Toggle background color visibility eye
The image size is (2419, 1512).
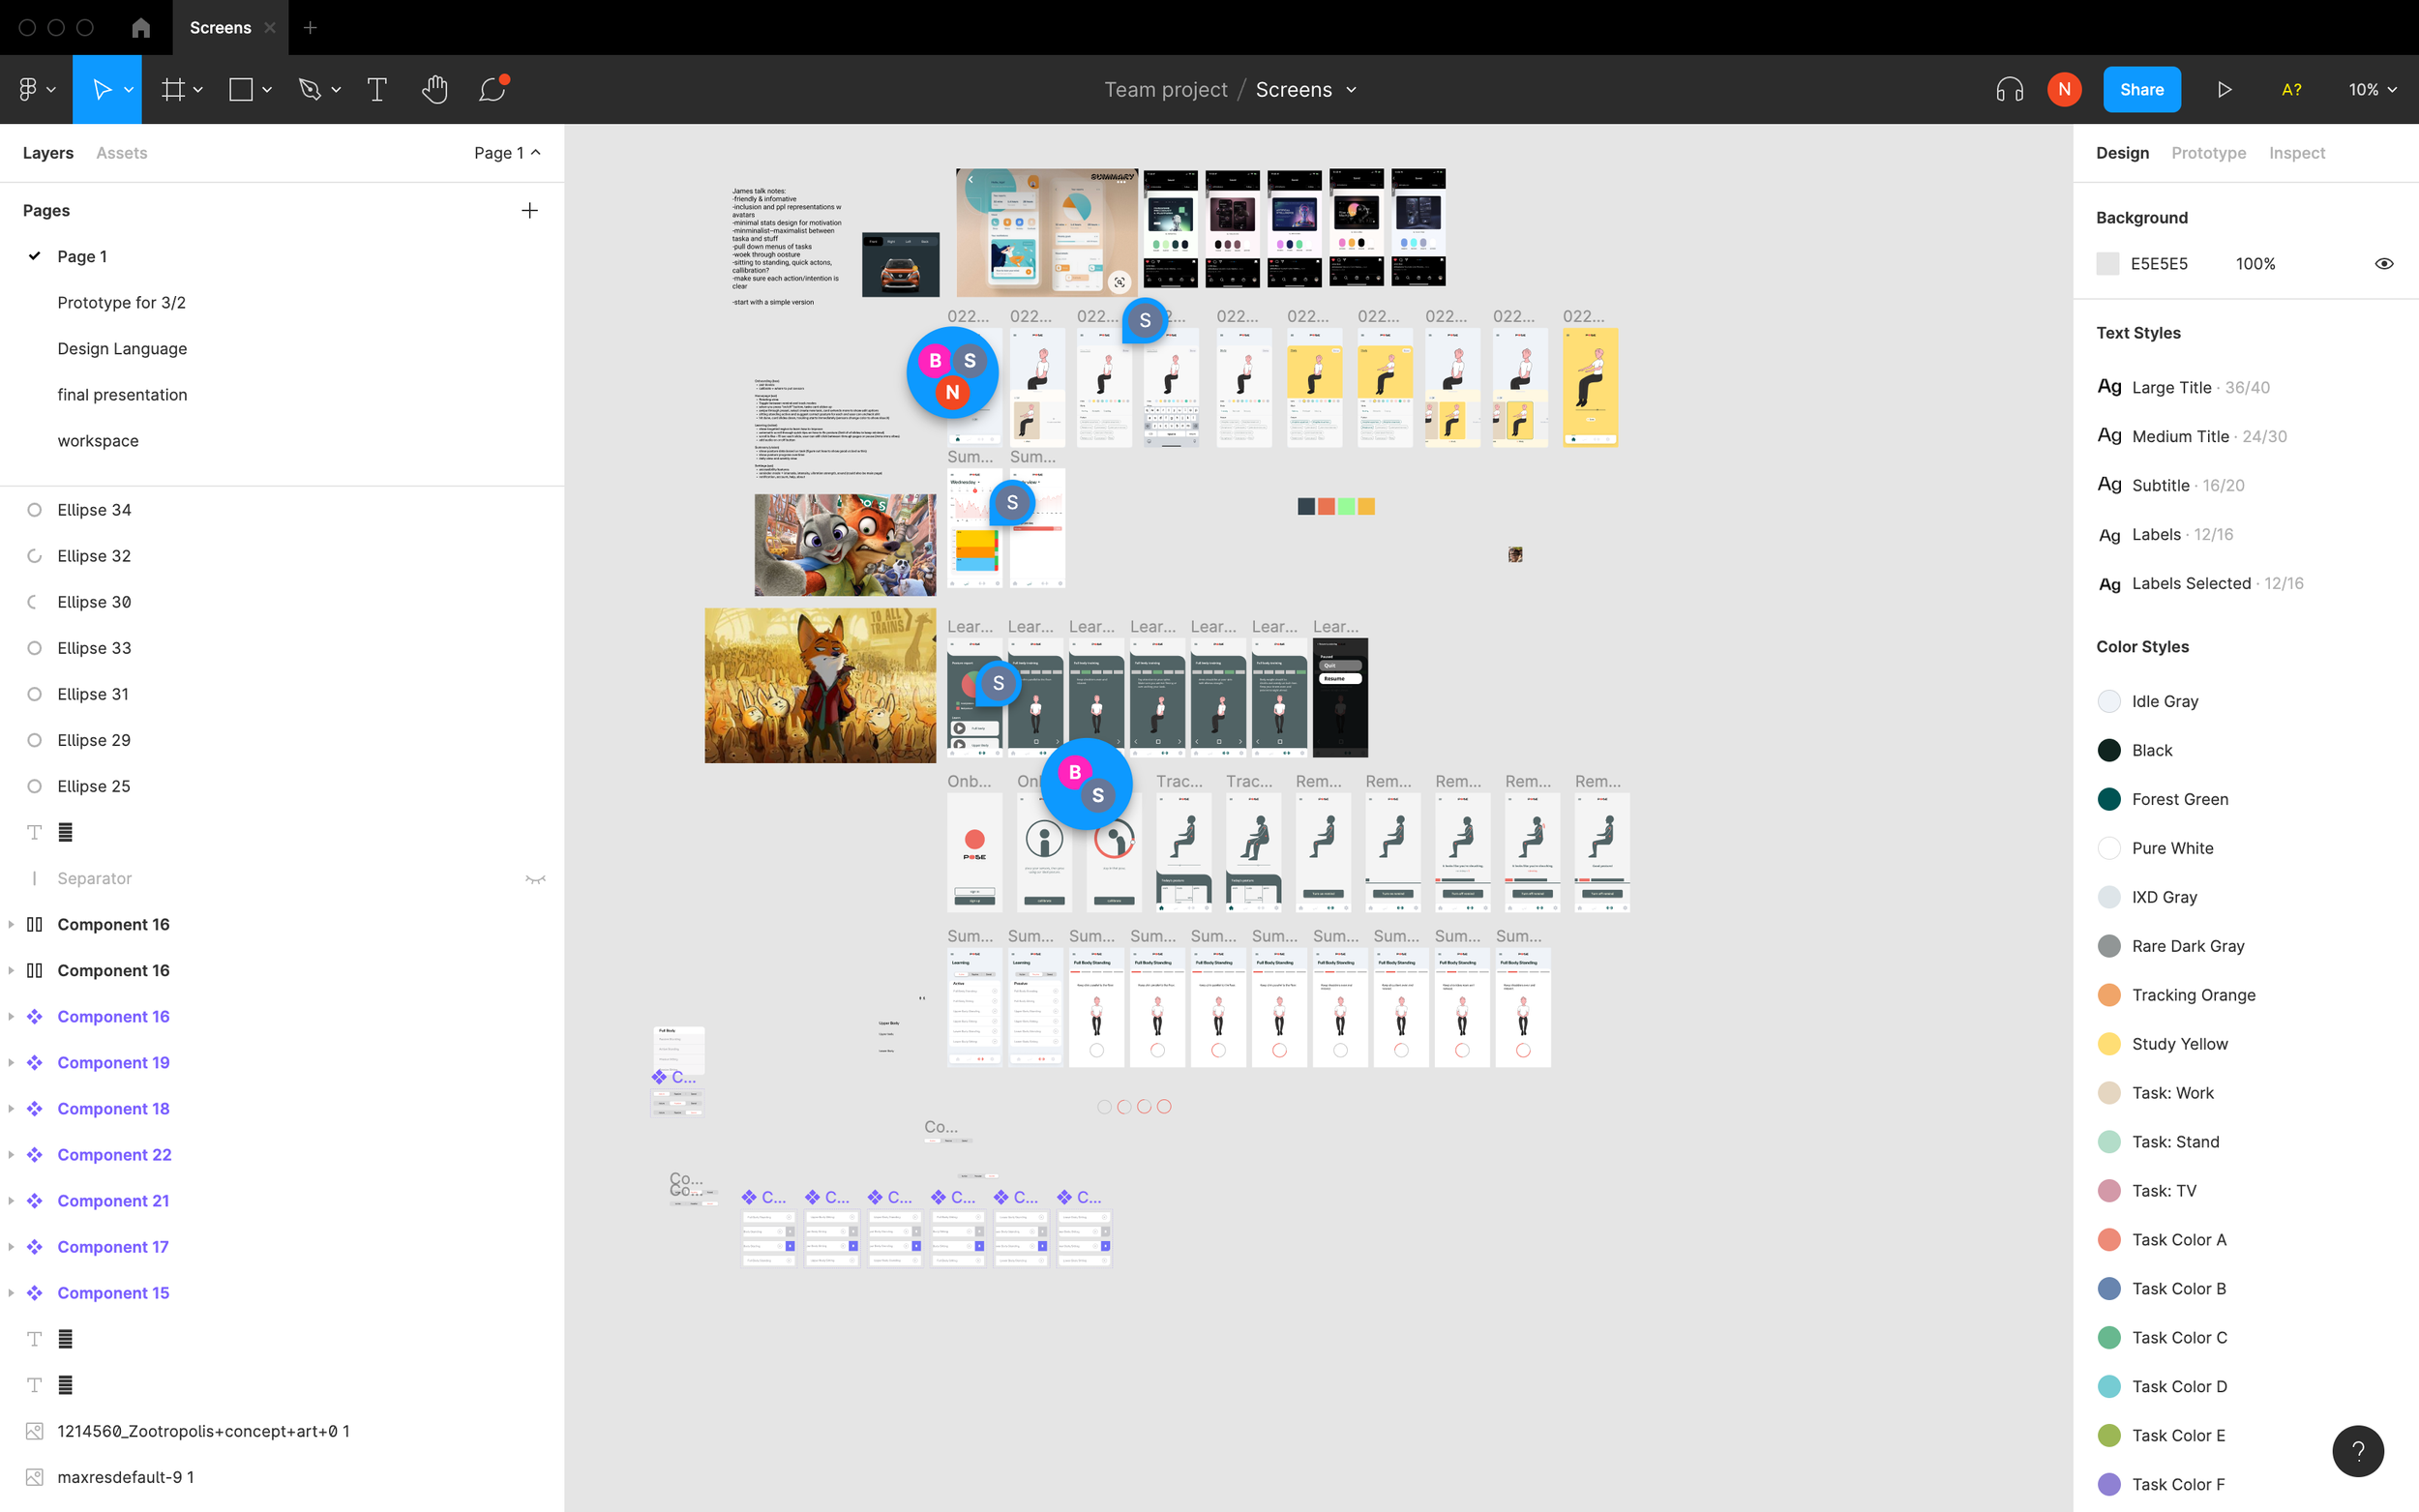2384,264
